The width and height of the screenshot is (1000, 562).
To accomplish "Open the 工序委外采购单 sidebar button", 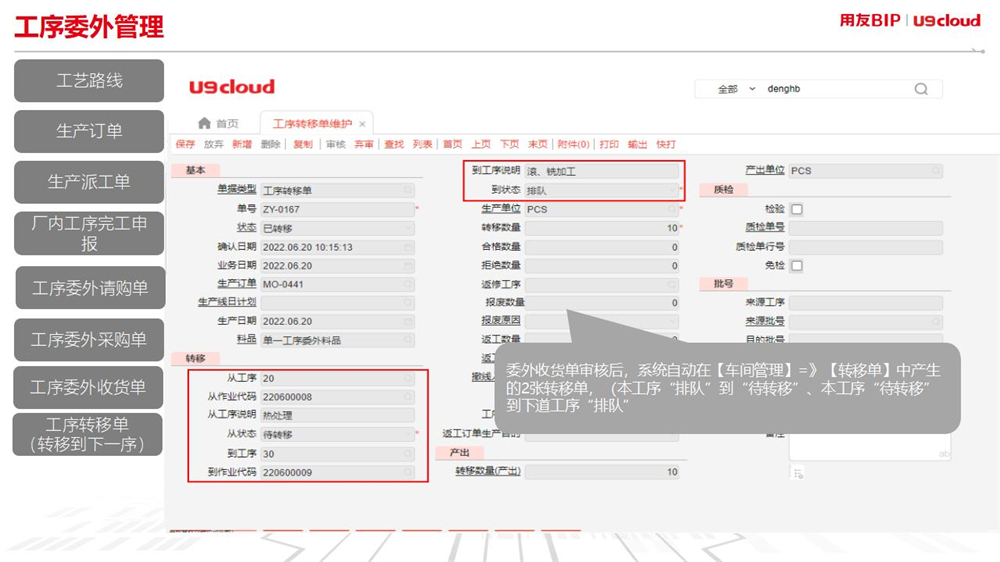I will 89,340.
